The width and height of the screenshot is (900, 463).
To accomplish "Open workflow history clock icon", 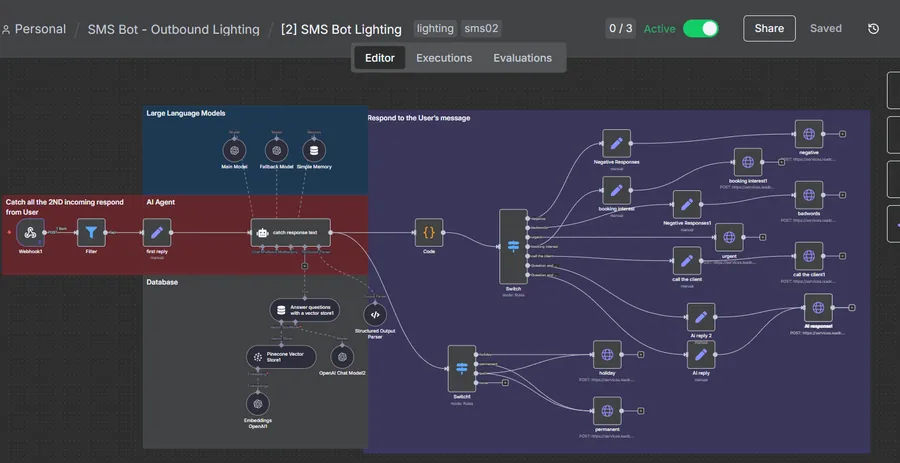I will [874, 29].
